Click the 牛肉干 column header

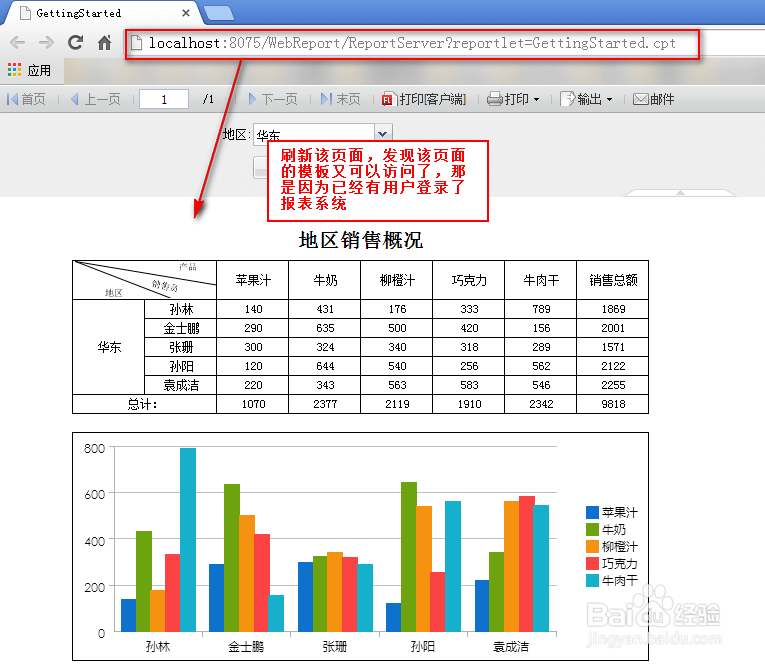(x=541, y=280)
